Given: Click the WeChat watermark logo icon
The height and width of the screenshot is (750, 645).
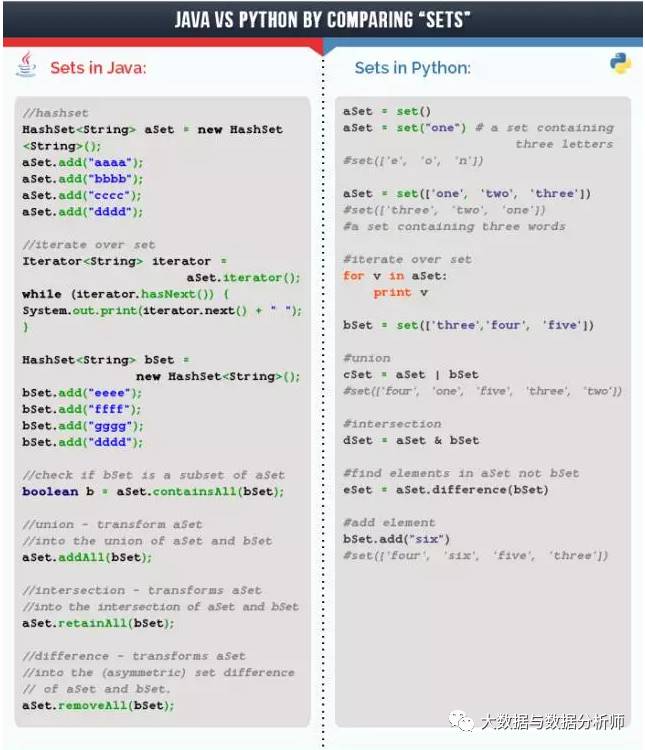Looking at the screenshot, I should pyautogui.click(x=461, y=721).
